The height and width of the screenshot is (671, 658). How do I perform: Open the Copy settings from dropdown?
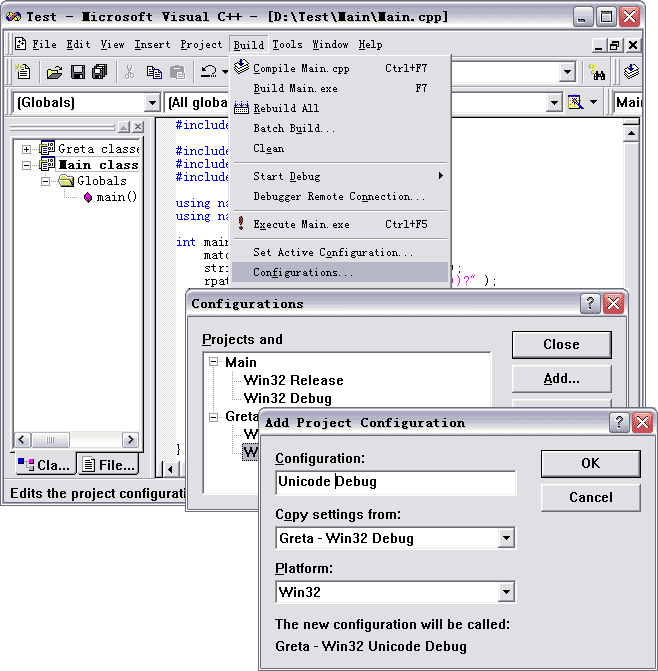click(x=506, y=538)
